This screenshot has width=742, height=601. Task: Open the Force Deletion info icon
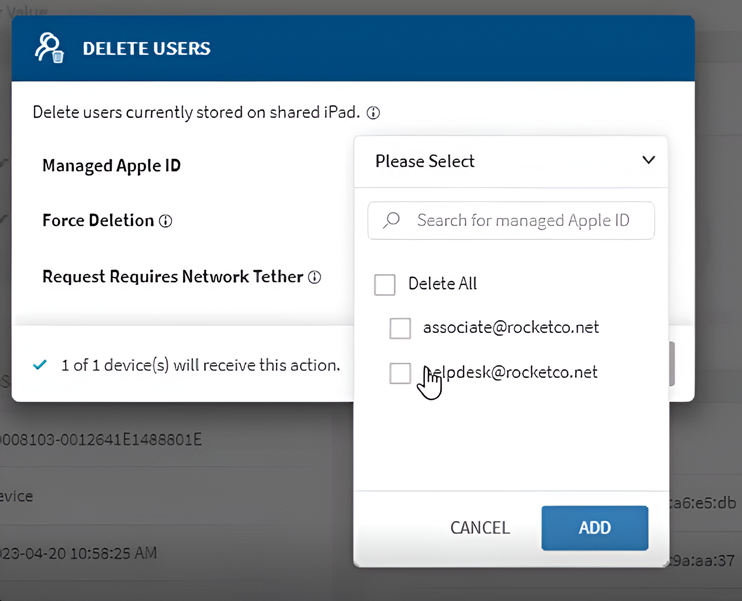166,221
